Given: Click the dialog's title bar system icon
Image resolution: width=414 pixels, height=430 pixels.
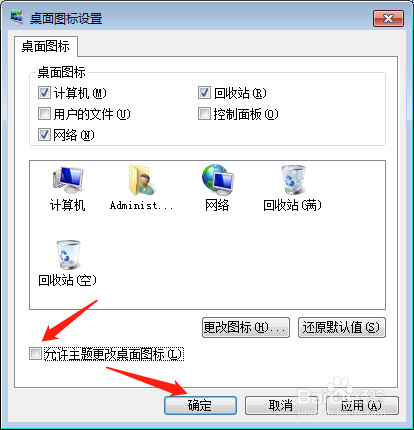Looking at the screenshot, I should pyautogui.click(x=16, y=17).
